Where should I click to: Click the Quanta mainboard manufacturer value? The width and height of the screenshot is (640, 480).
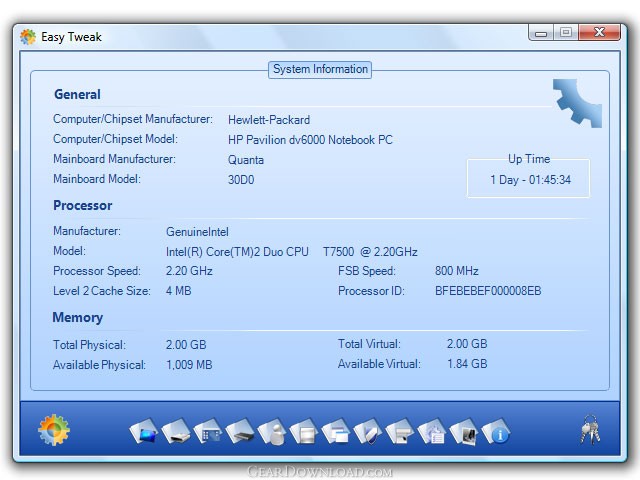[246, 160]
